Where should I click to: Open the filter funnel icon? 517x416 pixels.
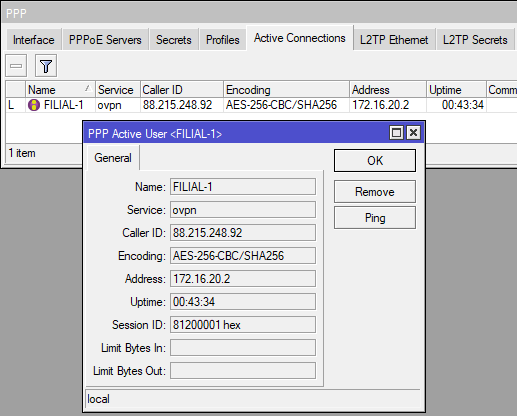pos(46,66)
